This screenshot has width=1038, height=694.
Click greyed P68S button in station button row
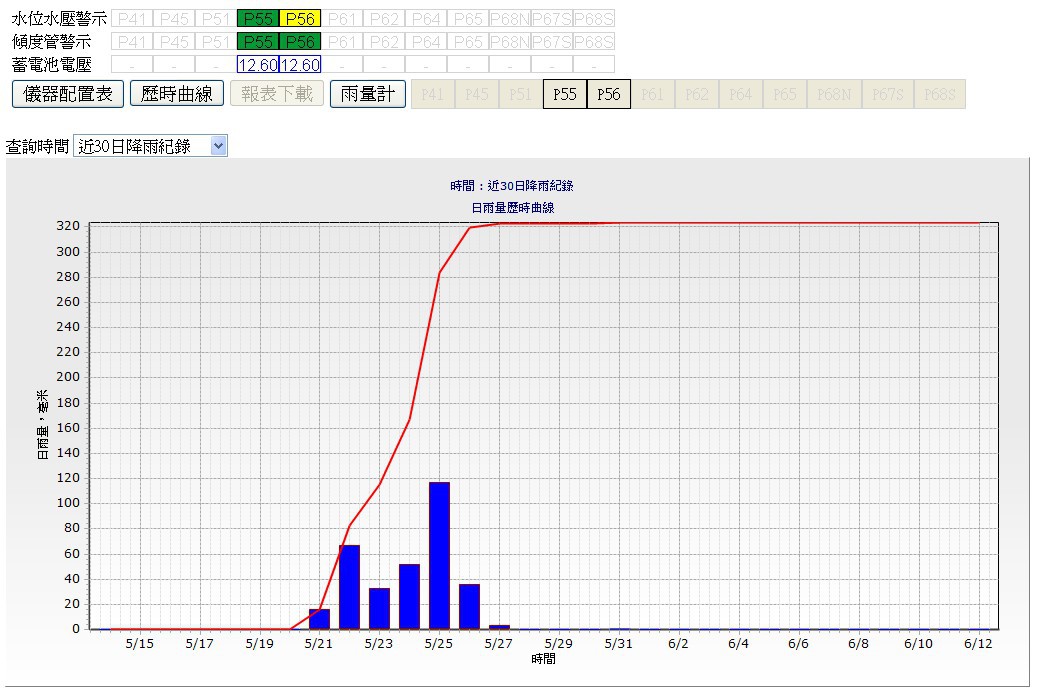click(x=940, y=94)
